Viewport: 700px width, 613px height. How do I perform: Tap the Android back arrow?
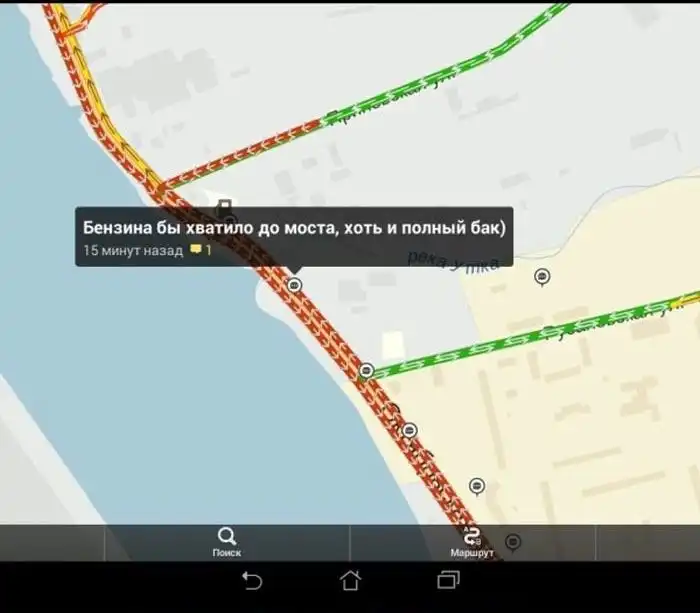point(252,581)
